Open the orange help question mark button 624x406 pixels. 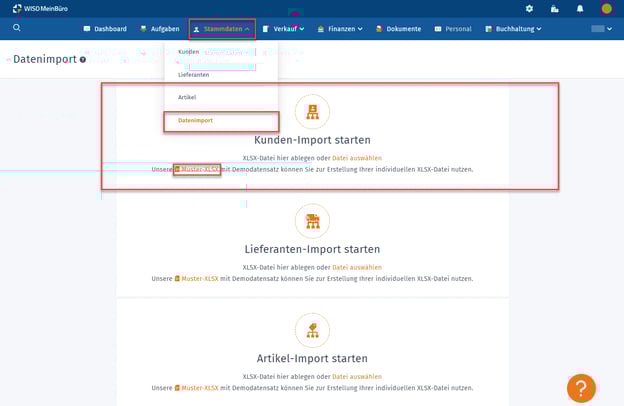[x=581, y=388]
